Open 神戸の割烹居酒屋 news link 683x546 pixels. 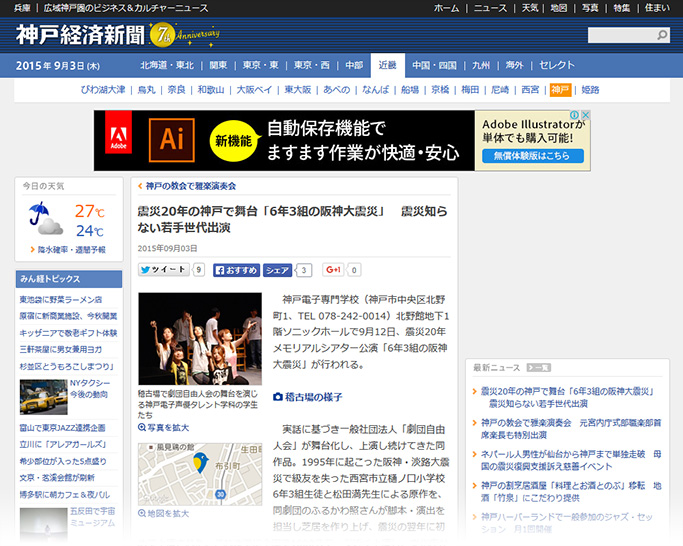(x=571, y=492)
